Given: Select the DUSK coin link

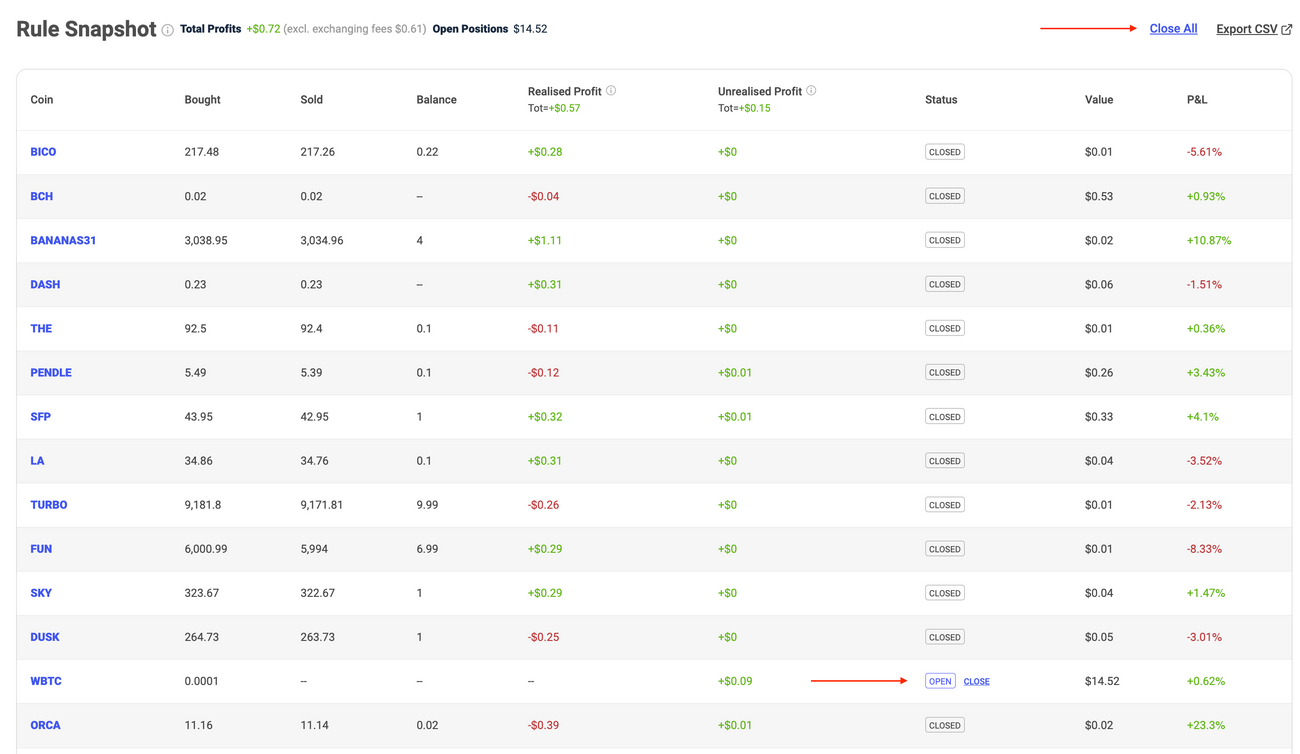Looking at the screenshot, I should [x=46, y=636].
